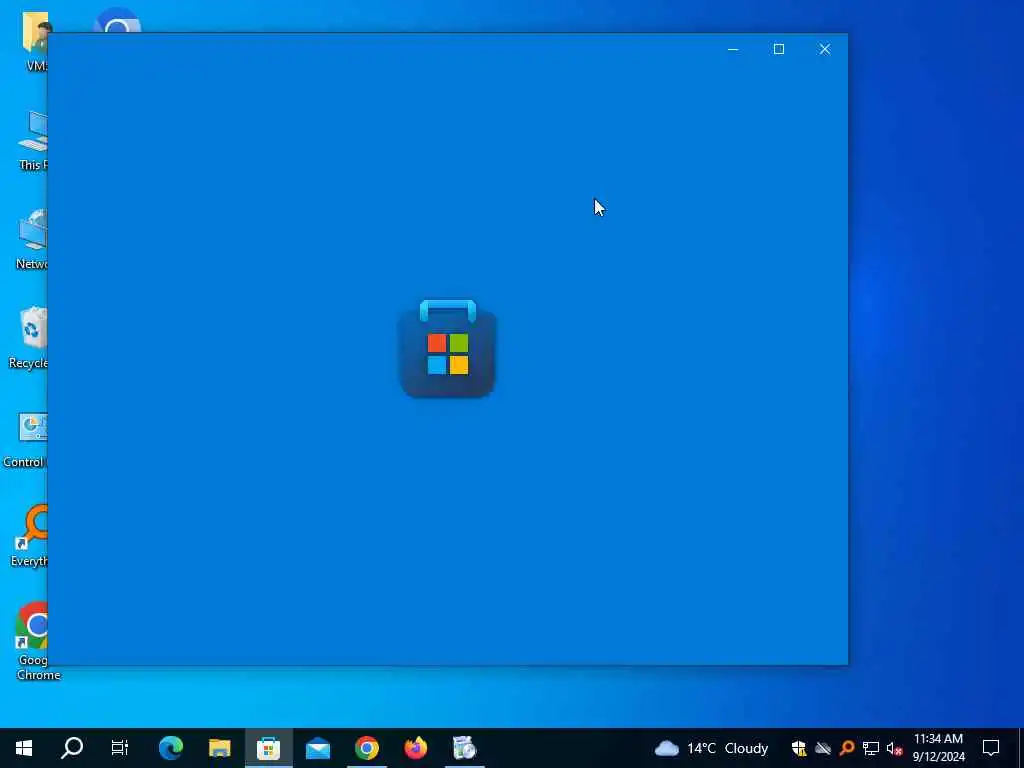The width and height of the screenshot is (1024, 768).
Task: Close the Microsoft Store window
Action: [825, 49]
